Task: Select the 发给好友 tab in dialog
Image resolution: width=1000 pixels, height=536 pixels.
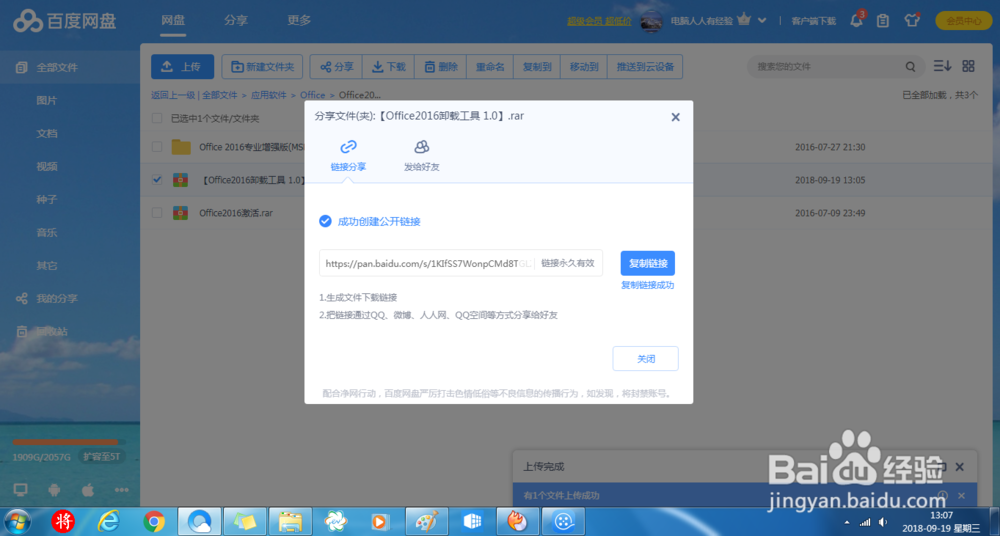Action: point(422,156)
